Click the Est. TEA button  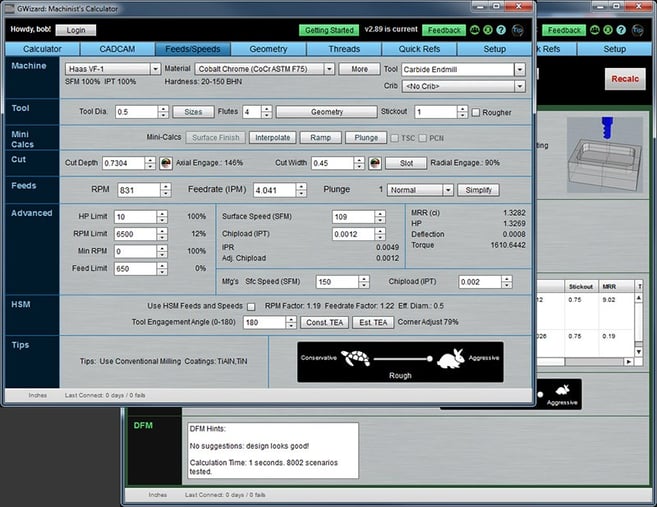click(x=373, y=322)
